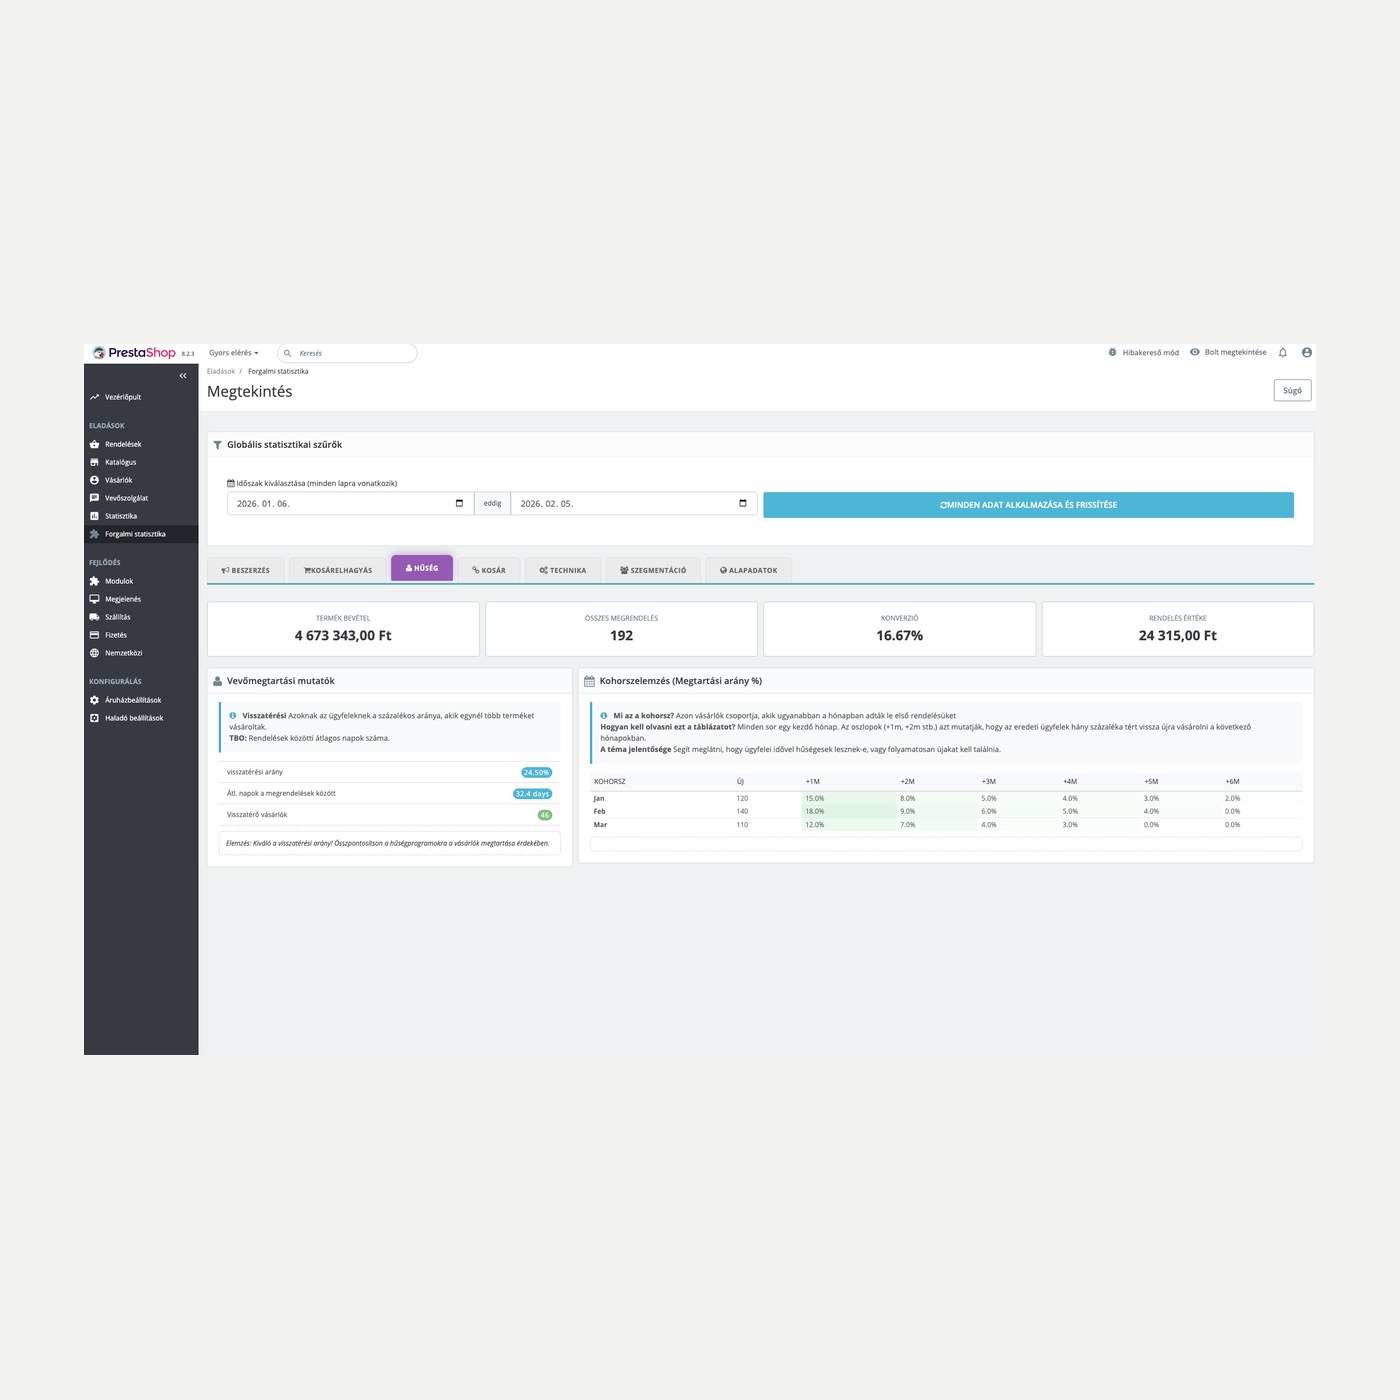Click the Katalógus store icon
Image resolution: width=1400 pixels, height=1400 pixels.
pyautogui.click(x=94, y=462)
